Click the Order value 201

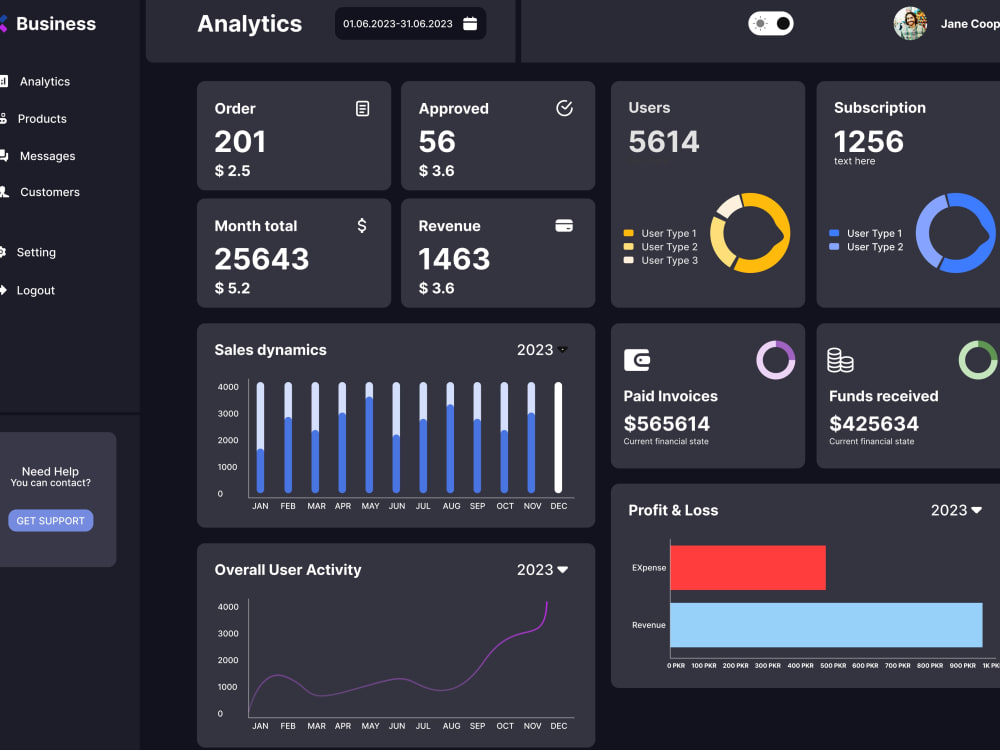tap(240, 142)
